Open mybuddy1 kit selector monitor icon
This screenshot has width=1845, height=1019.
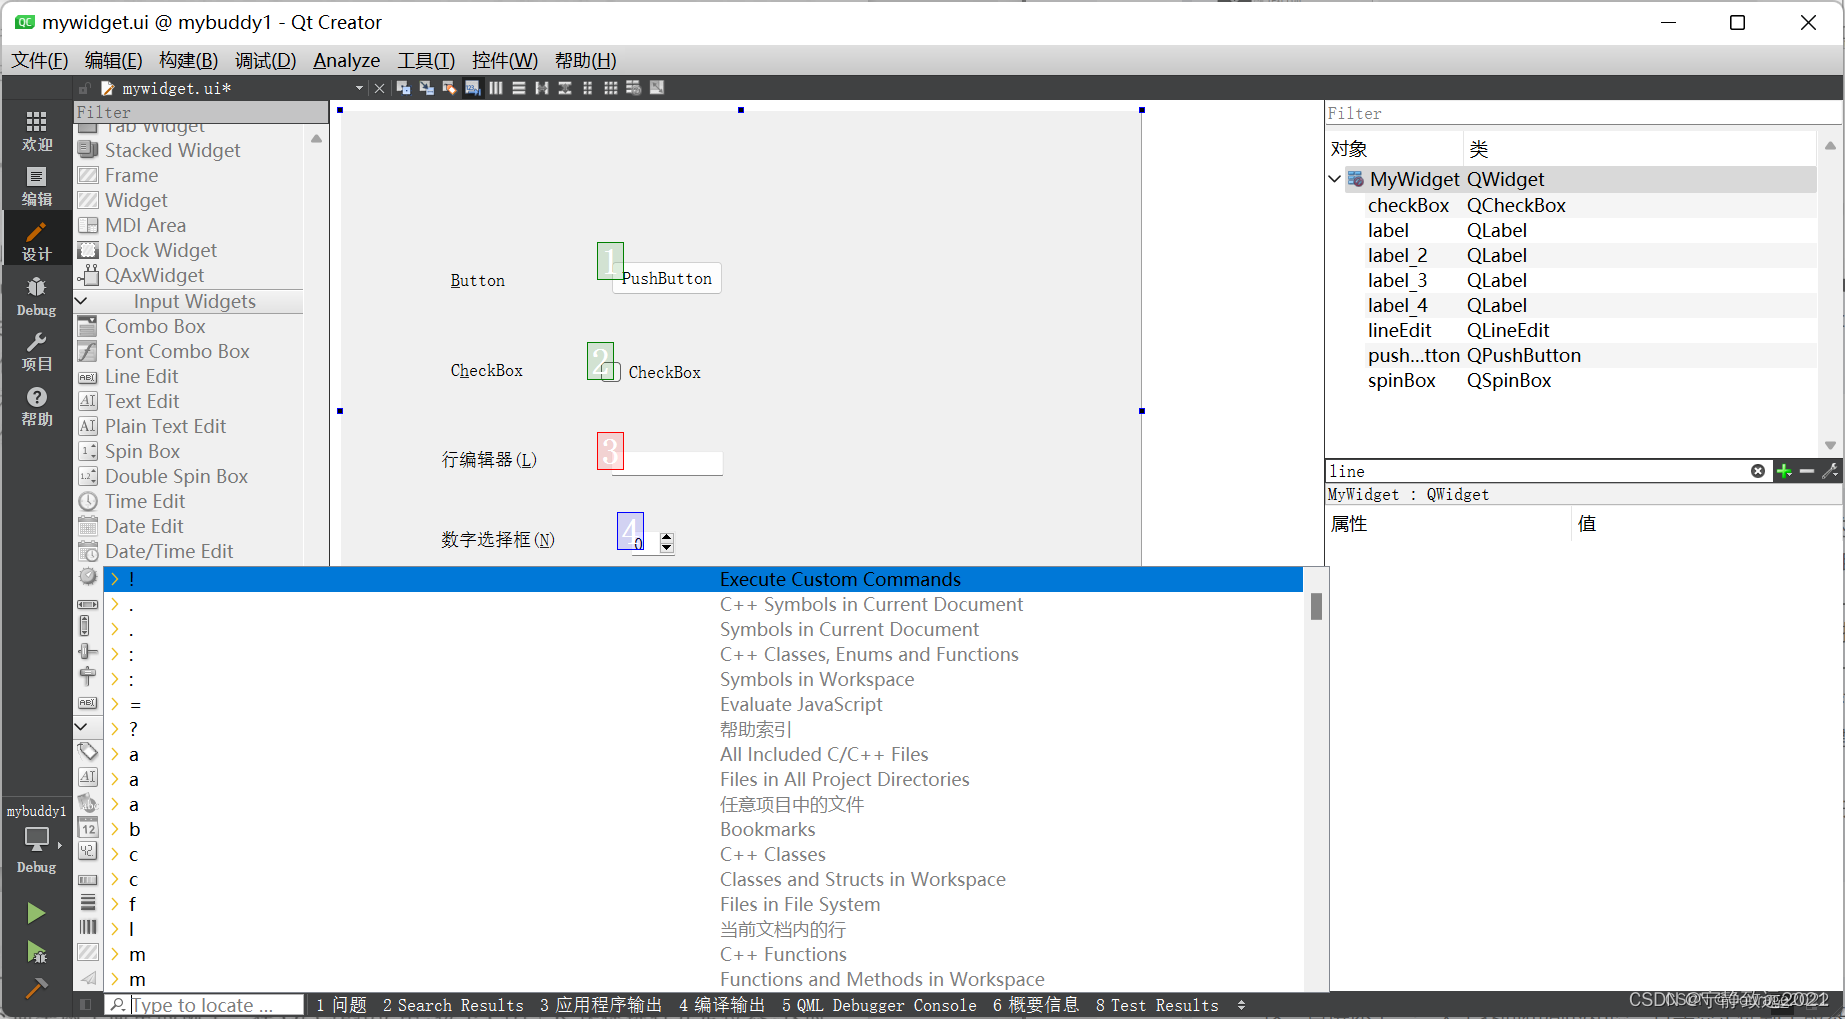click(x=36, y=840)
